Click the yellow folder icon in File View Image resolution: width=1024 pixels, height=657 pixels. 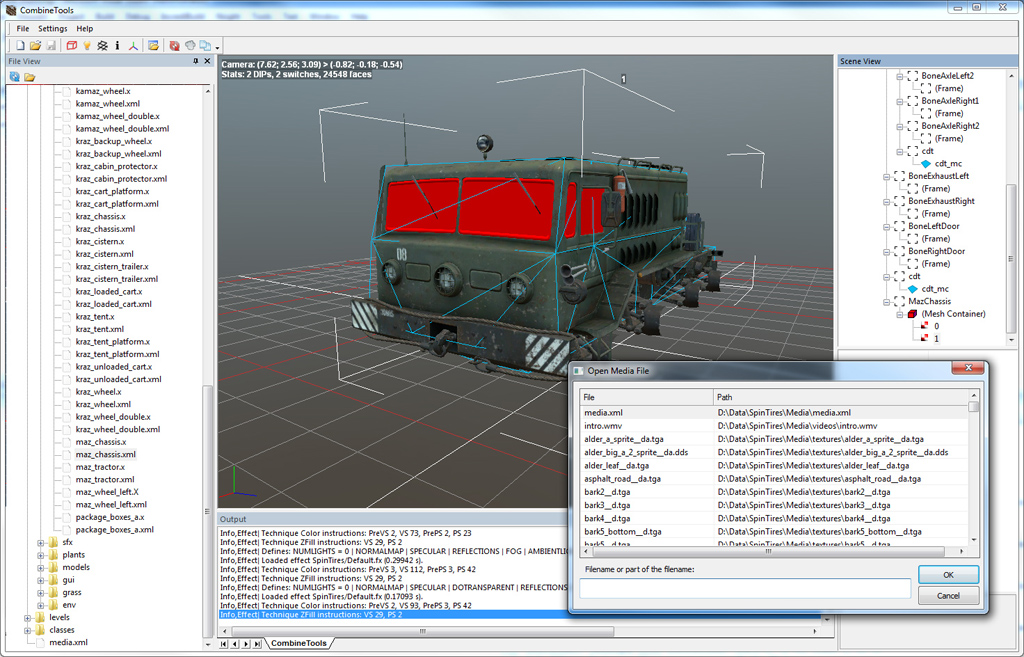29,77
